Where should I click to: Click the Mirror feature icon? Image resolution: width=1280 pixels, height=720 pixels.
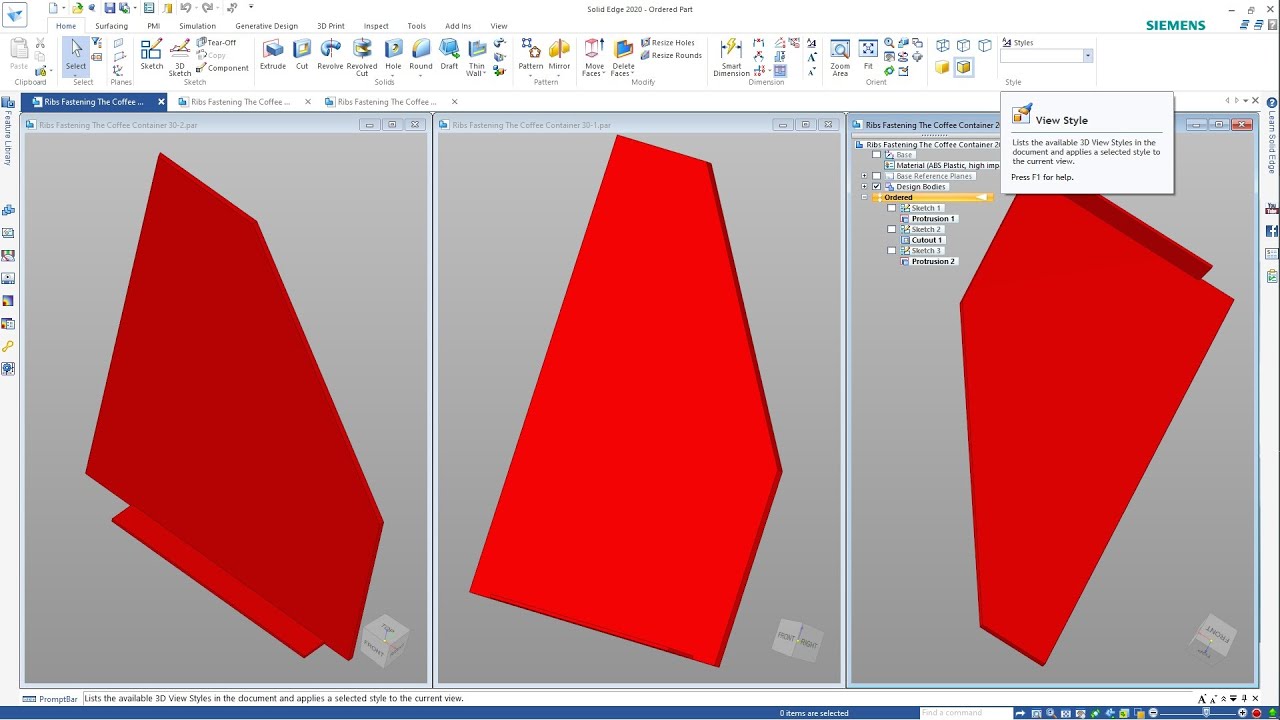559,54
